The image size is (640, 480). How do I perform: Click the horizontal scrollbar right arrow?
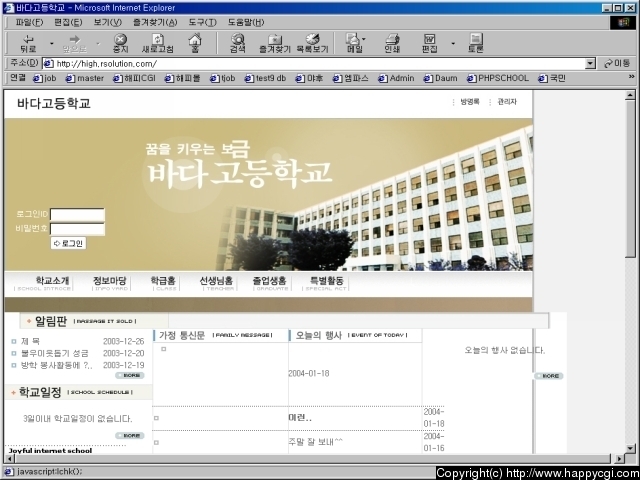click(x=619, y=459)
